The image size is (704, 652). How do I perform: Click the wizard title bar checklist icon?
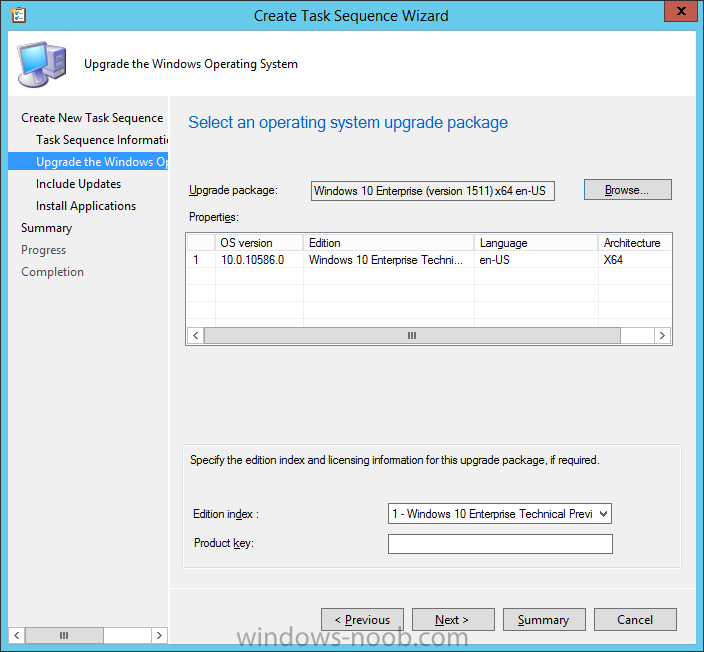tap(18, 15)
